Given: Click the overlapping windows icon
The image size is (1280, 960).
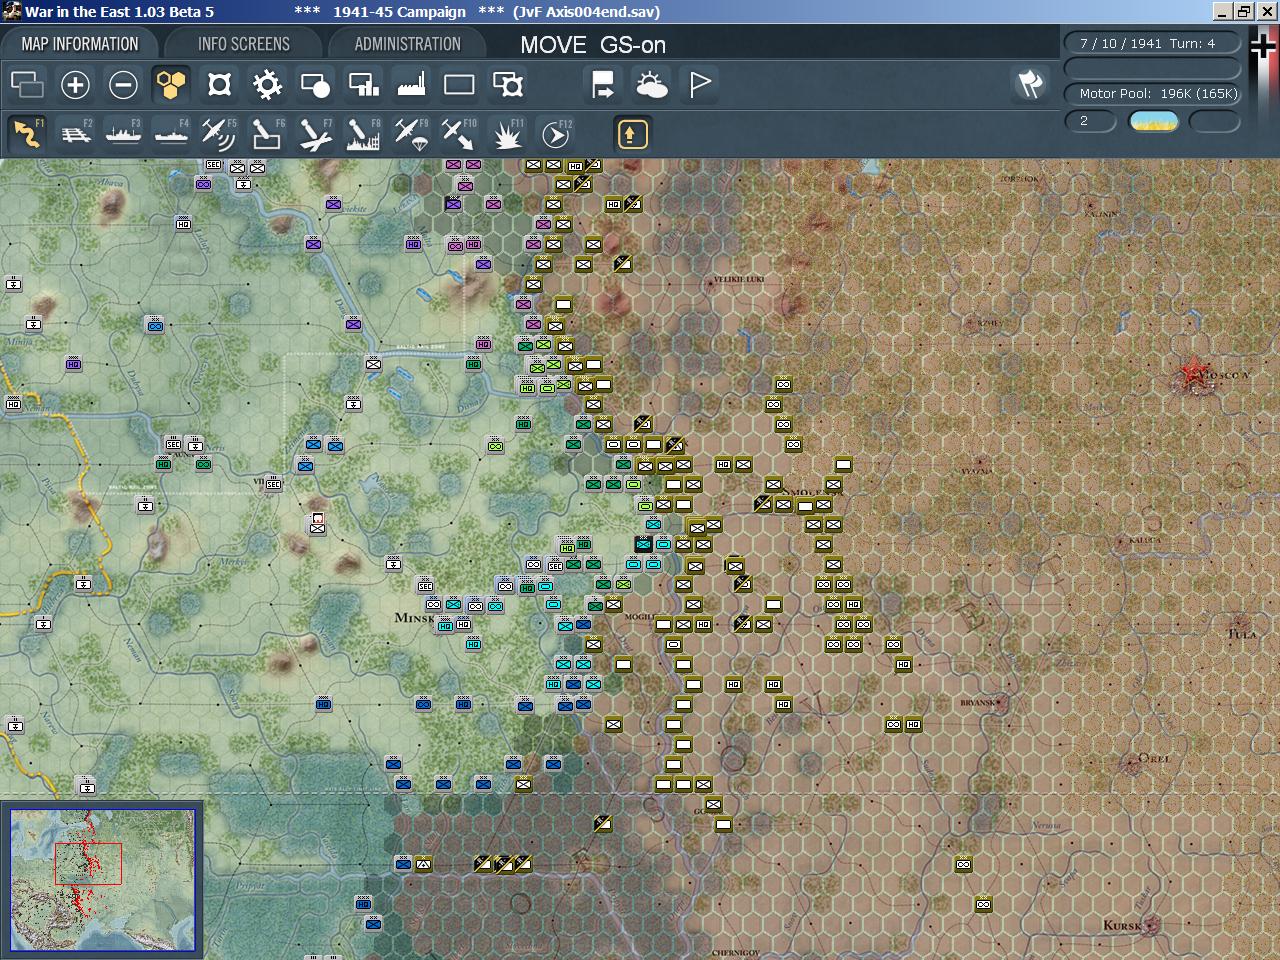Looking at the screenshot, I should 27,85.
